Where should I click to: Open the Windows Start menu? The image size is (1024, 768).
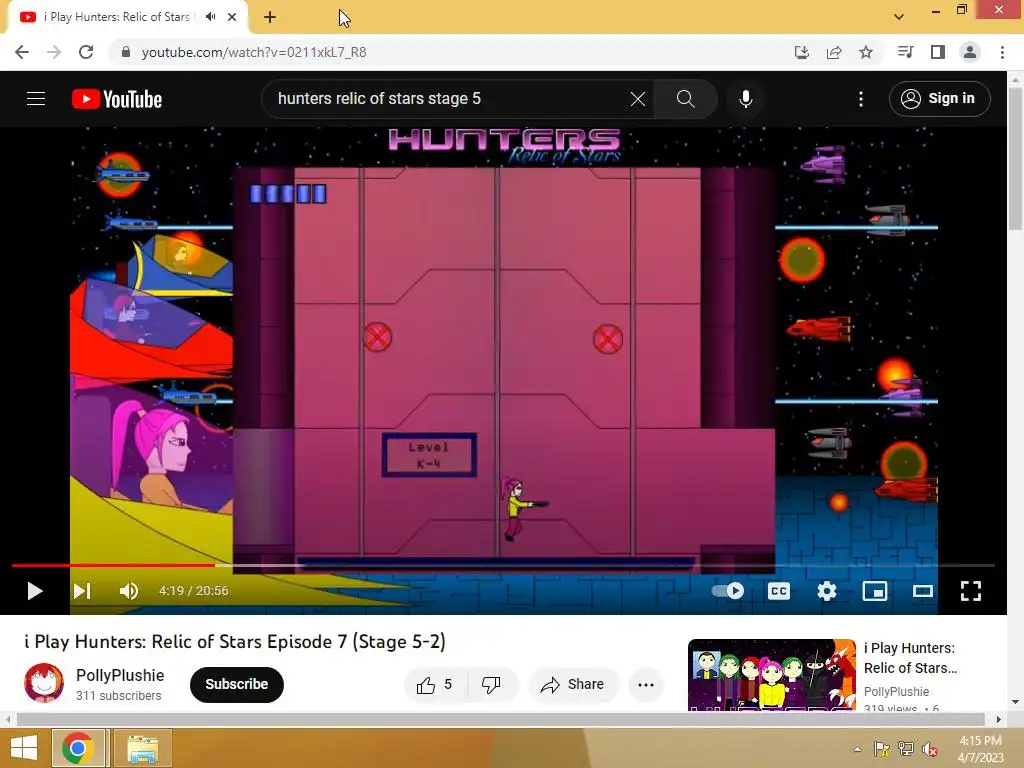pos(24,748)
